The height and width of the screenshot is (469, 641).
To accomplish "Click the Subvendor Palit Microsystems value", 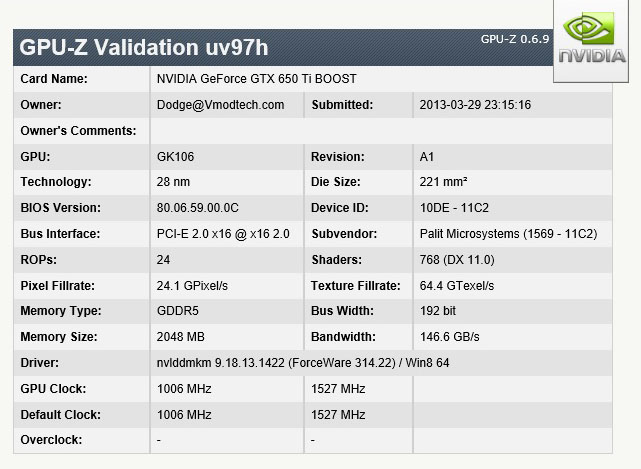I will (x=508, y=234).
